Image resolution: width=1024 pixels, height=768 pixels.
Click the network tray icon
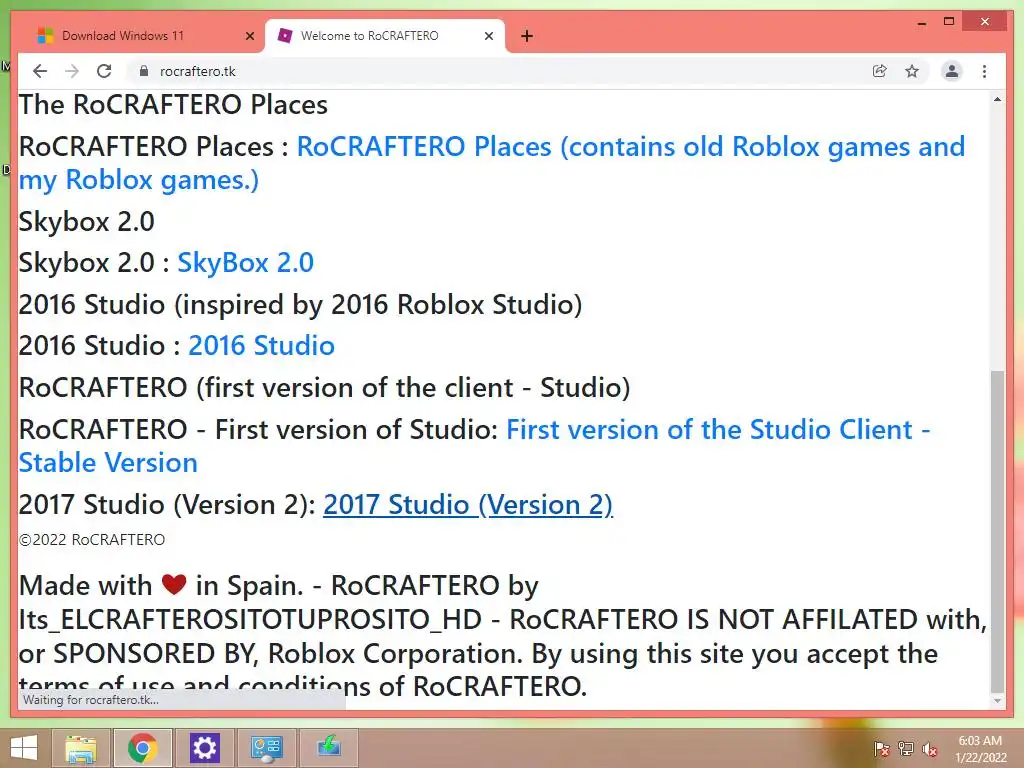906,749
